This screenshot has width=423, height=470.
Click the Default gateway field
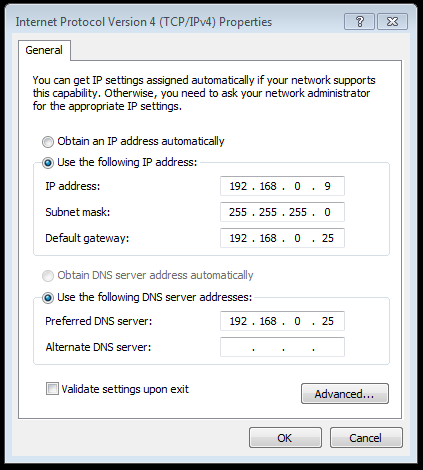(x=282, y=238)
